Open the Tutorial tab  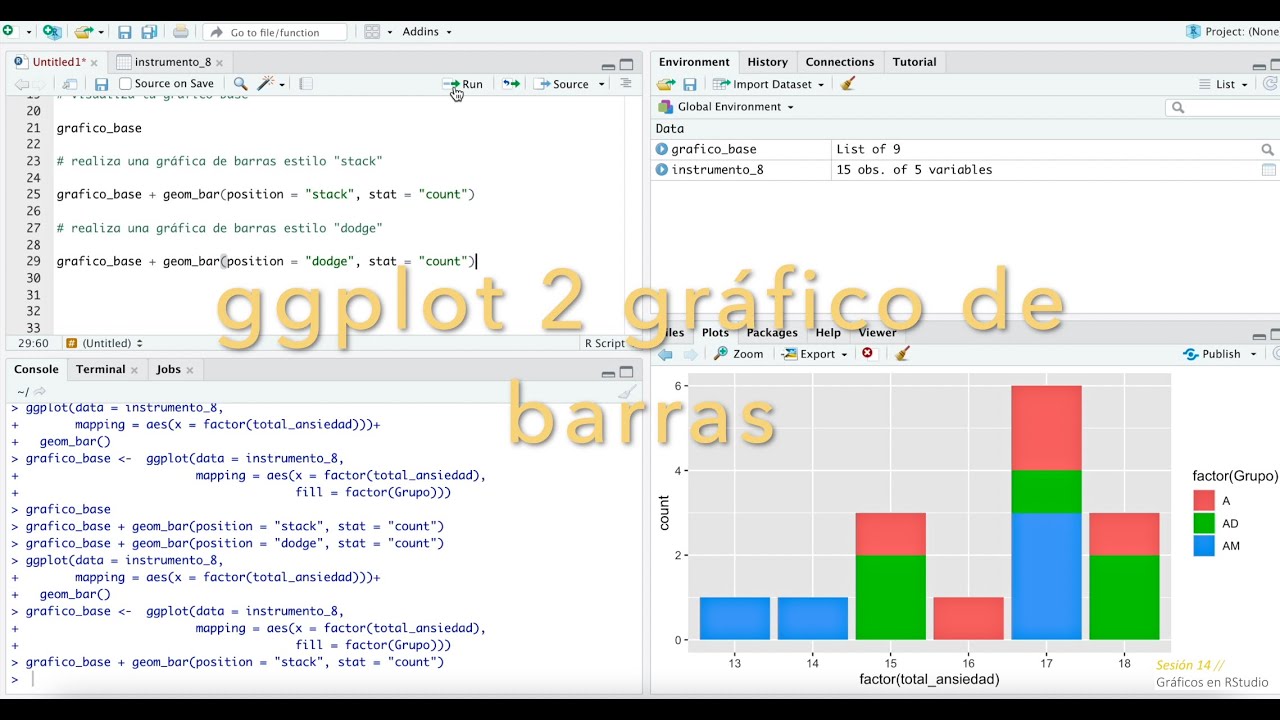(x=914, y=62)
